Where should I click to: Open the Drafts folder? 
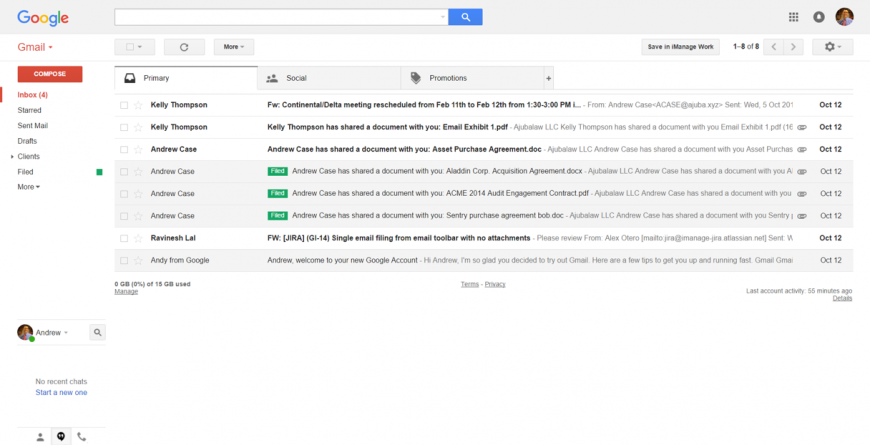27,141
